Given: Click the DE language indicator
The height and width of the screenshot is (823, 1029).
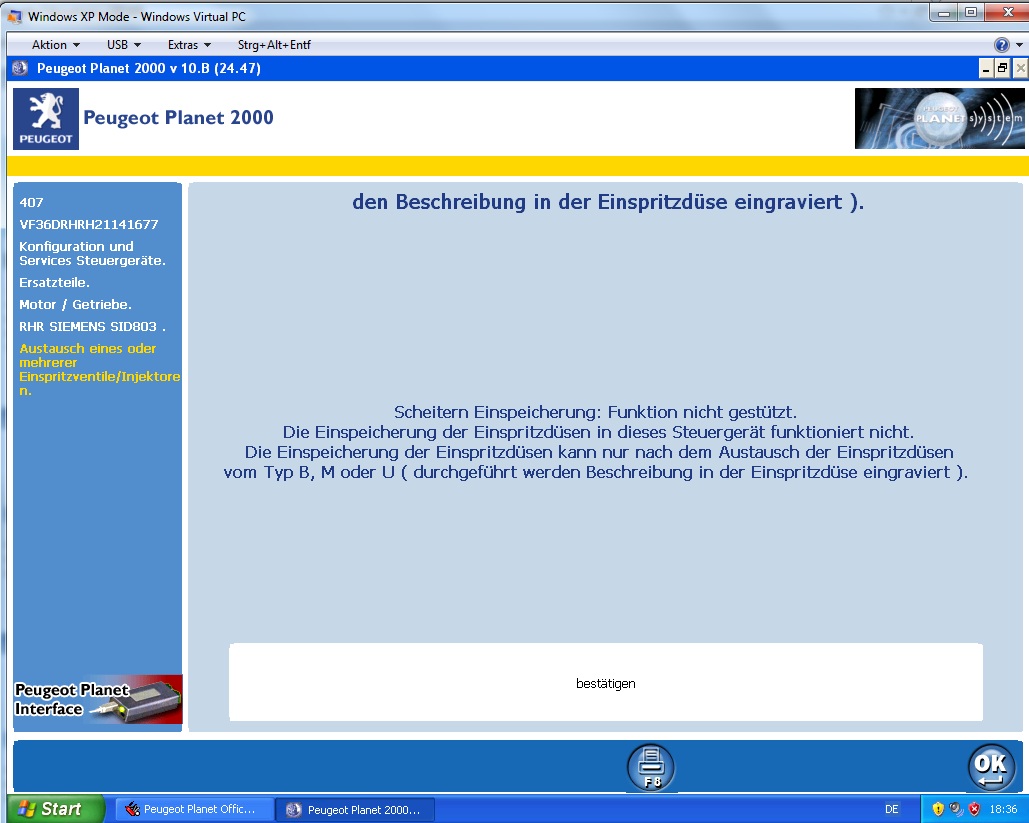Looking at the screenshot, I should [891, 809].
